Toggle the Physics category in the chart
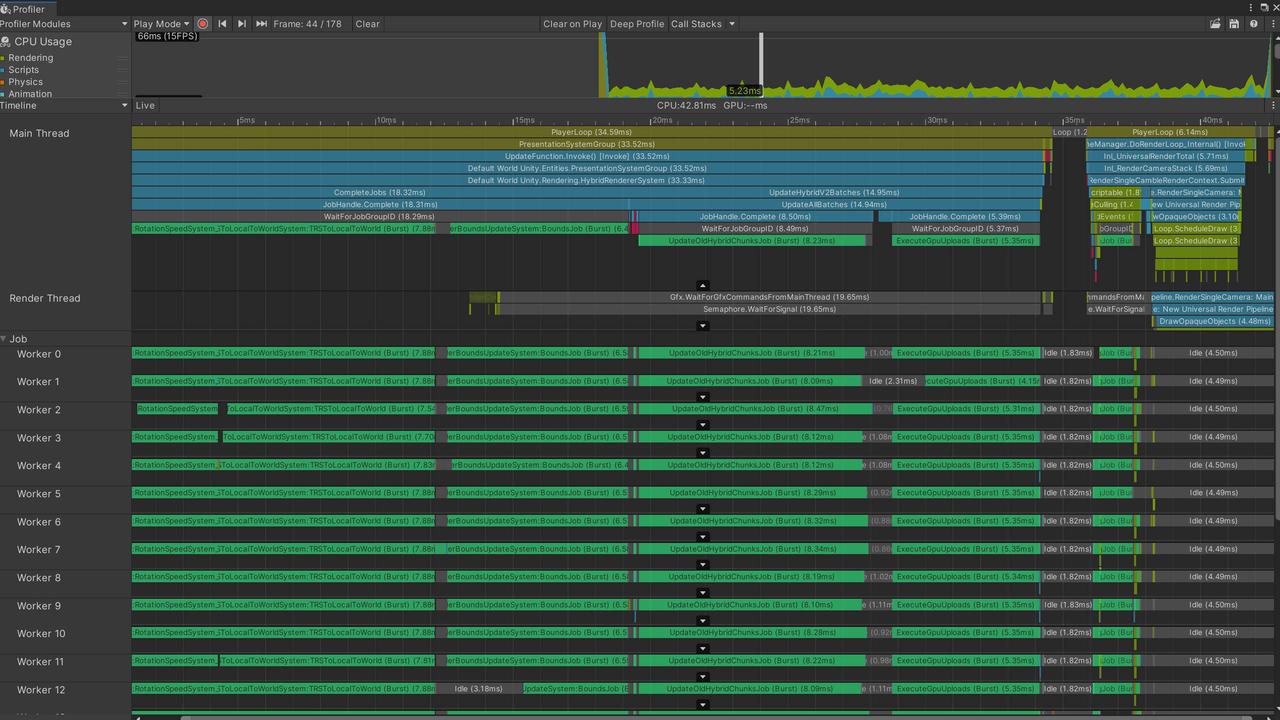This screenshot has width=1280, height=720. pos(25,82)
